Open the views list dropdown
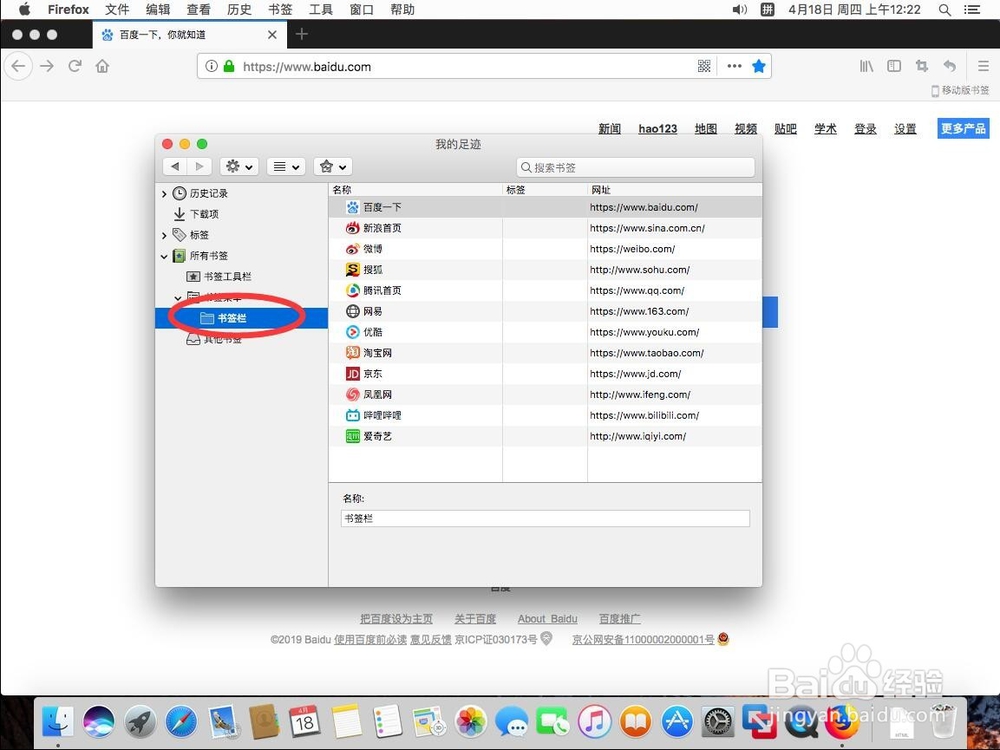Viewport: 1000px width, 750px height. pos(286,166)
